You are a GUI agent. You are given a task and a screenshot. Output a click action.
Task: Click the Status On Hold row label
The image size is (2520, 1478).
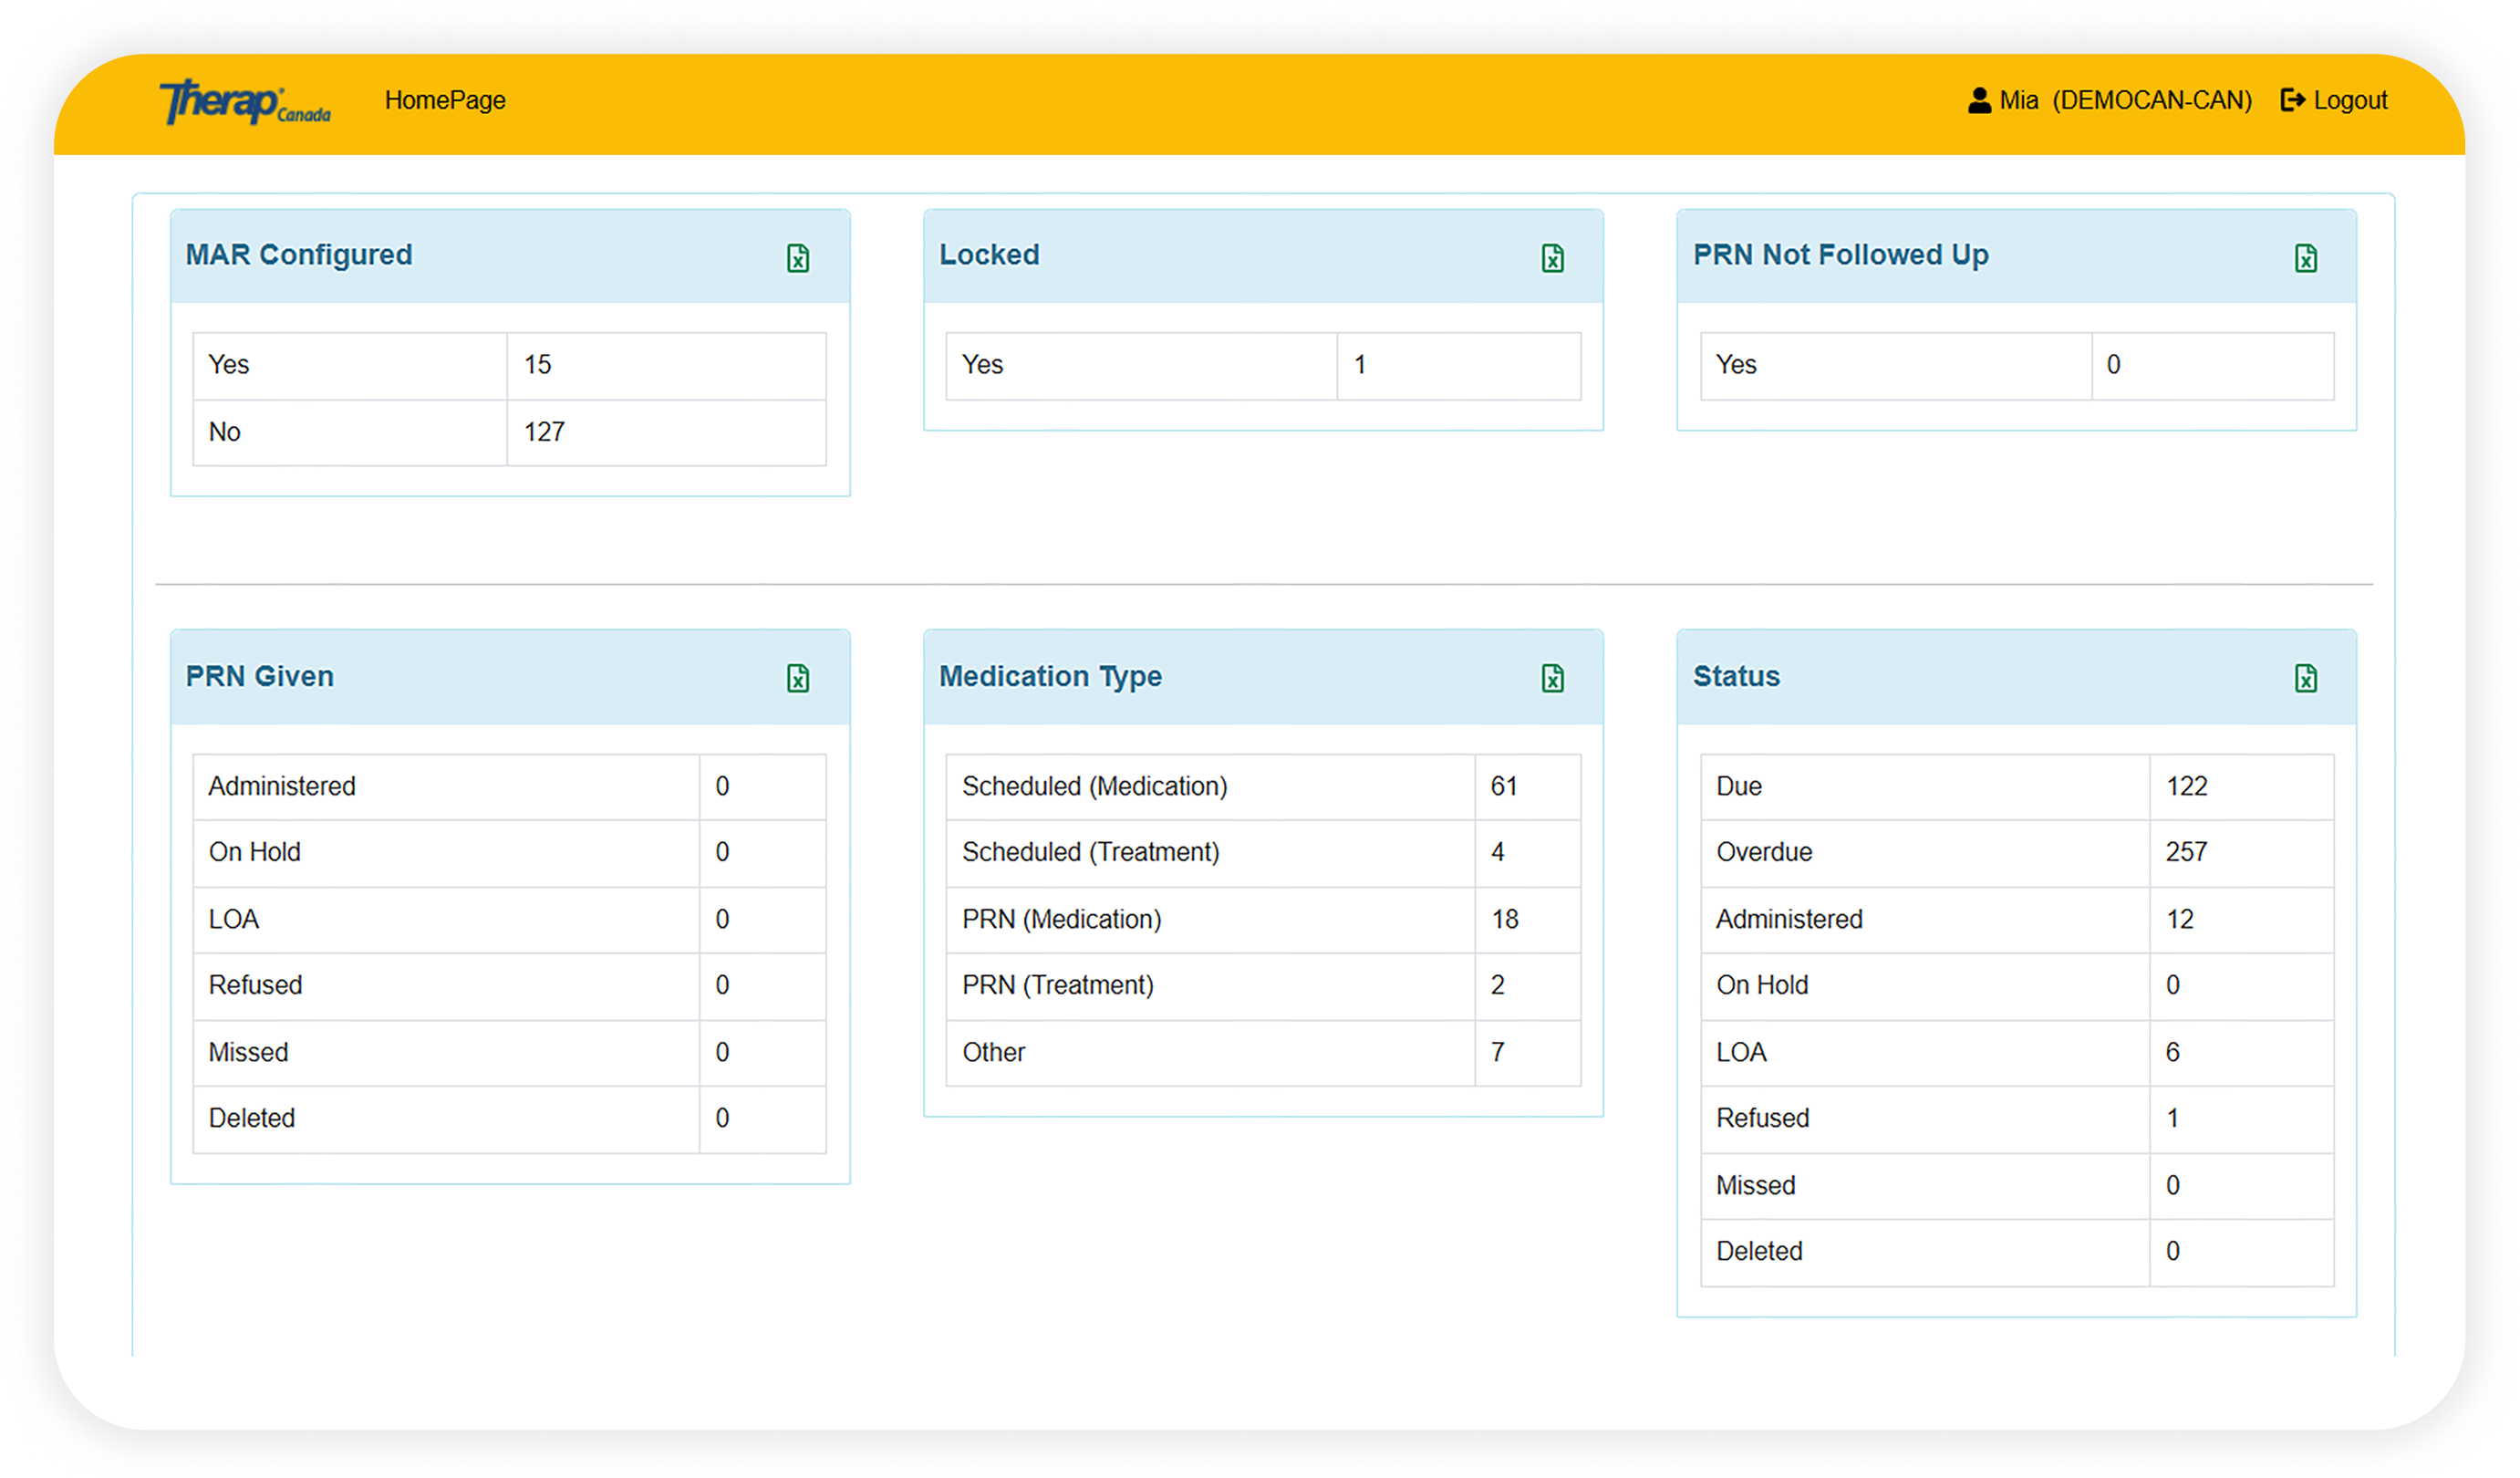tap(1762, 985)
